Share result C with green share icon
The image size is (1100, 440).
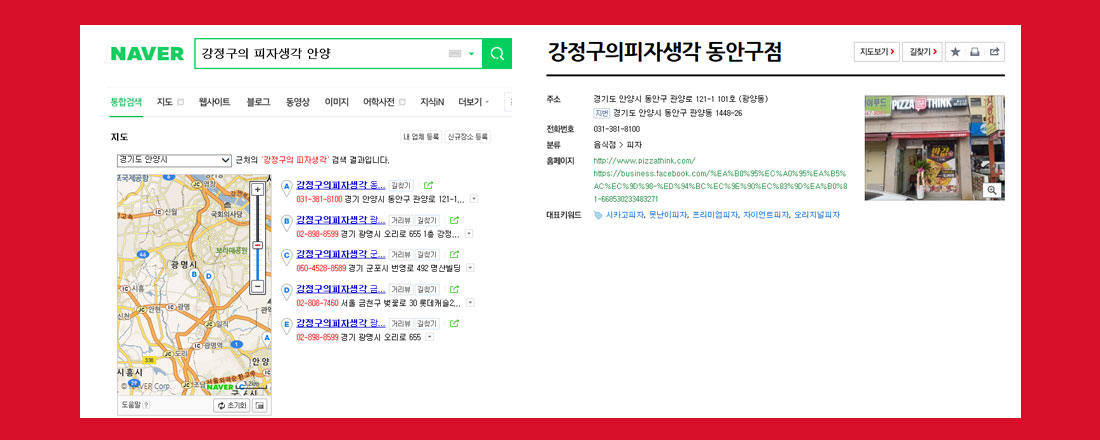click(455, 254)
